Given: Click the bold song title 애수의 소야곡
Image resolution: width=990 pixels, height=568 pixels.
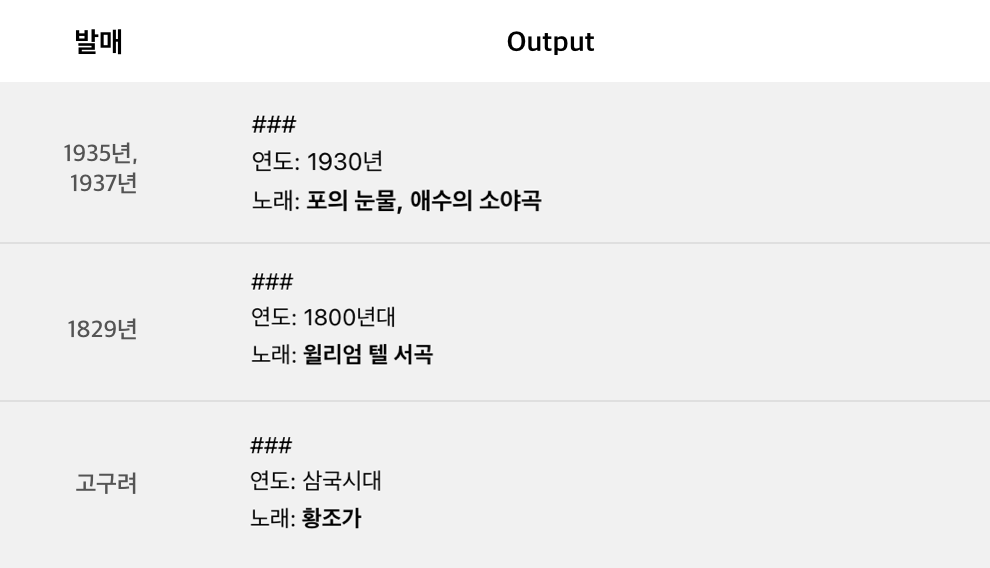Looking at the screenshot, I should (x=475, y=201).
